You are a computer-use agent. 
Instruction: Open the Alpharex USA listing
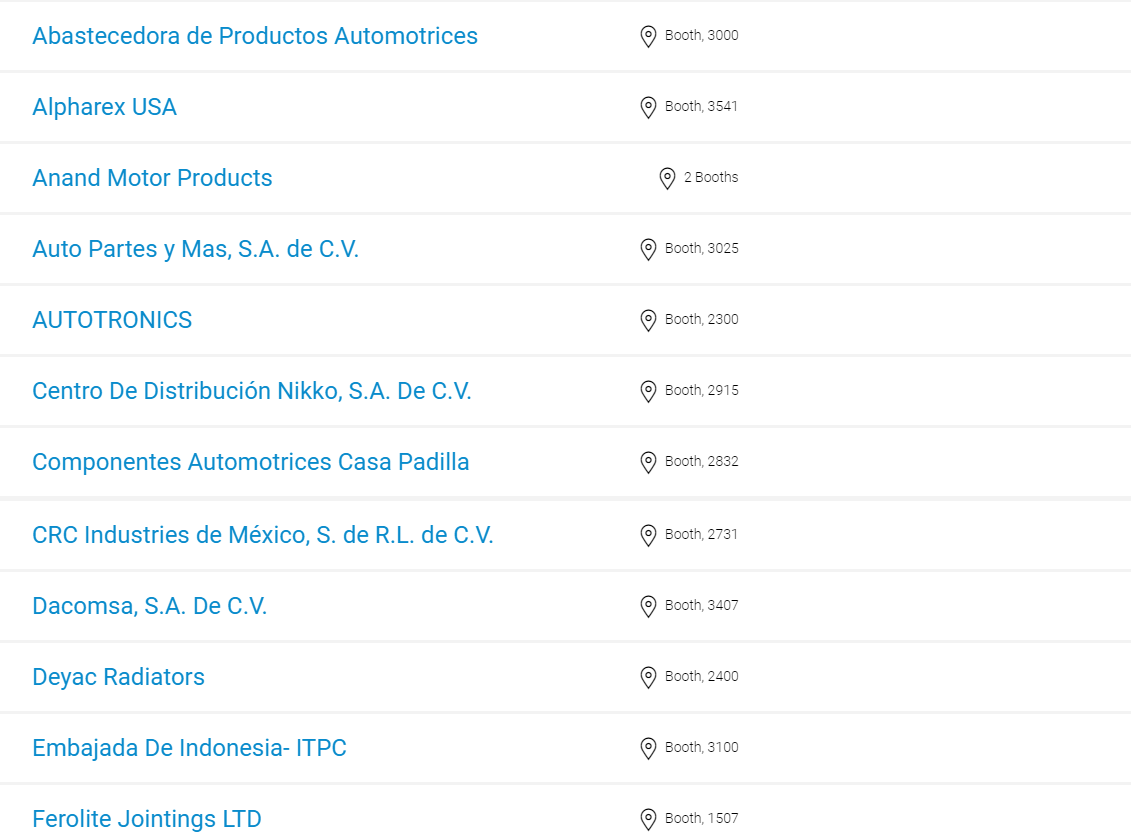pyautogui.click(x=105, y=107)
